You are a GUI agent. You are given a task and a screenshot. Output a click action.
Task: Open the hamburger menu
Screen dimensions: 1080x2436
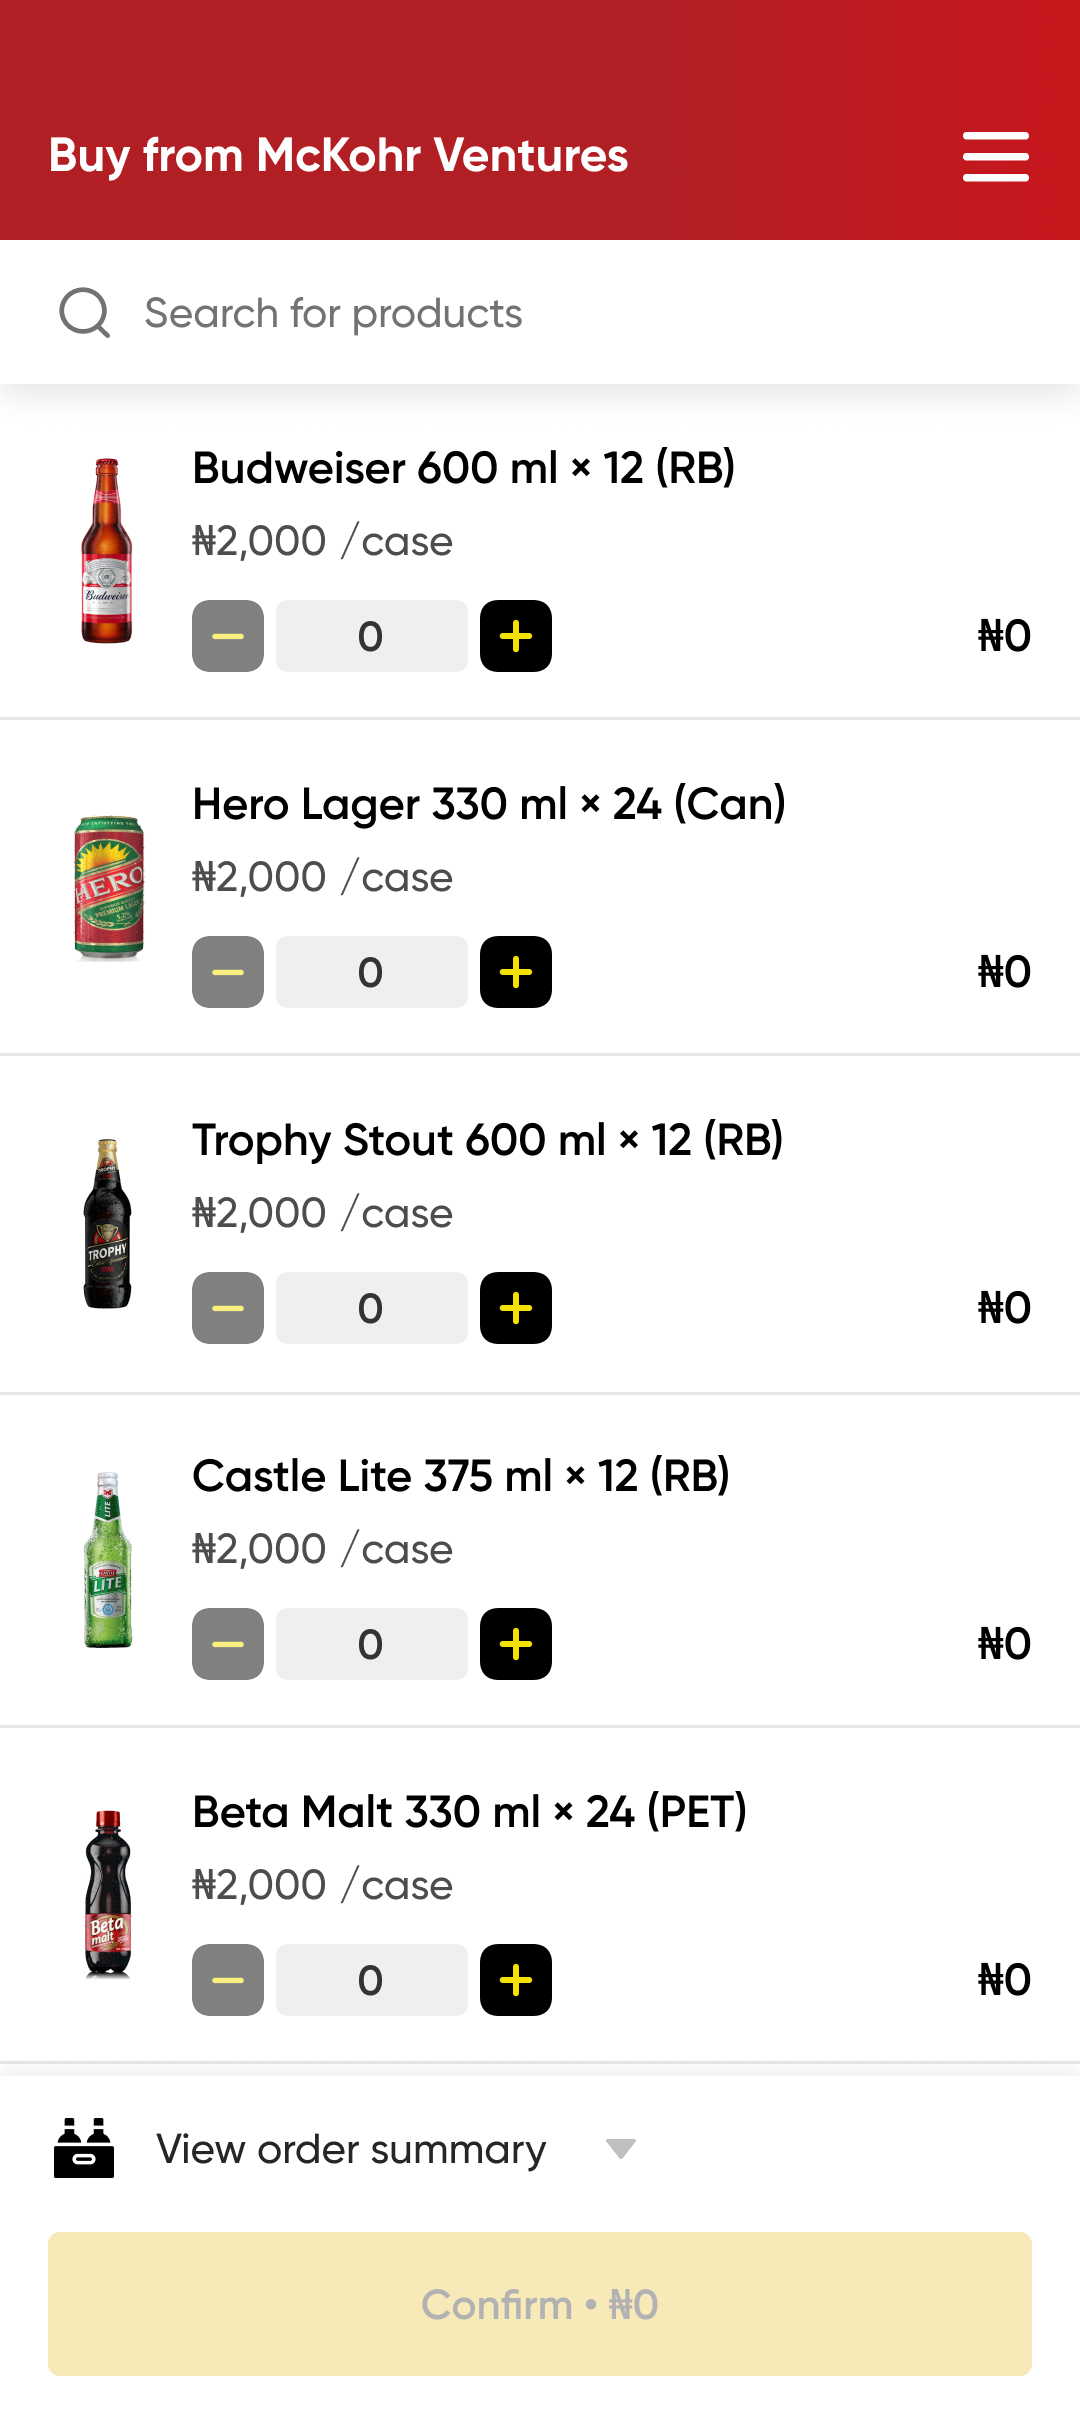click(x=995, y=156)
